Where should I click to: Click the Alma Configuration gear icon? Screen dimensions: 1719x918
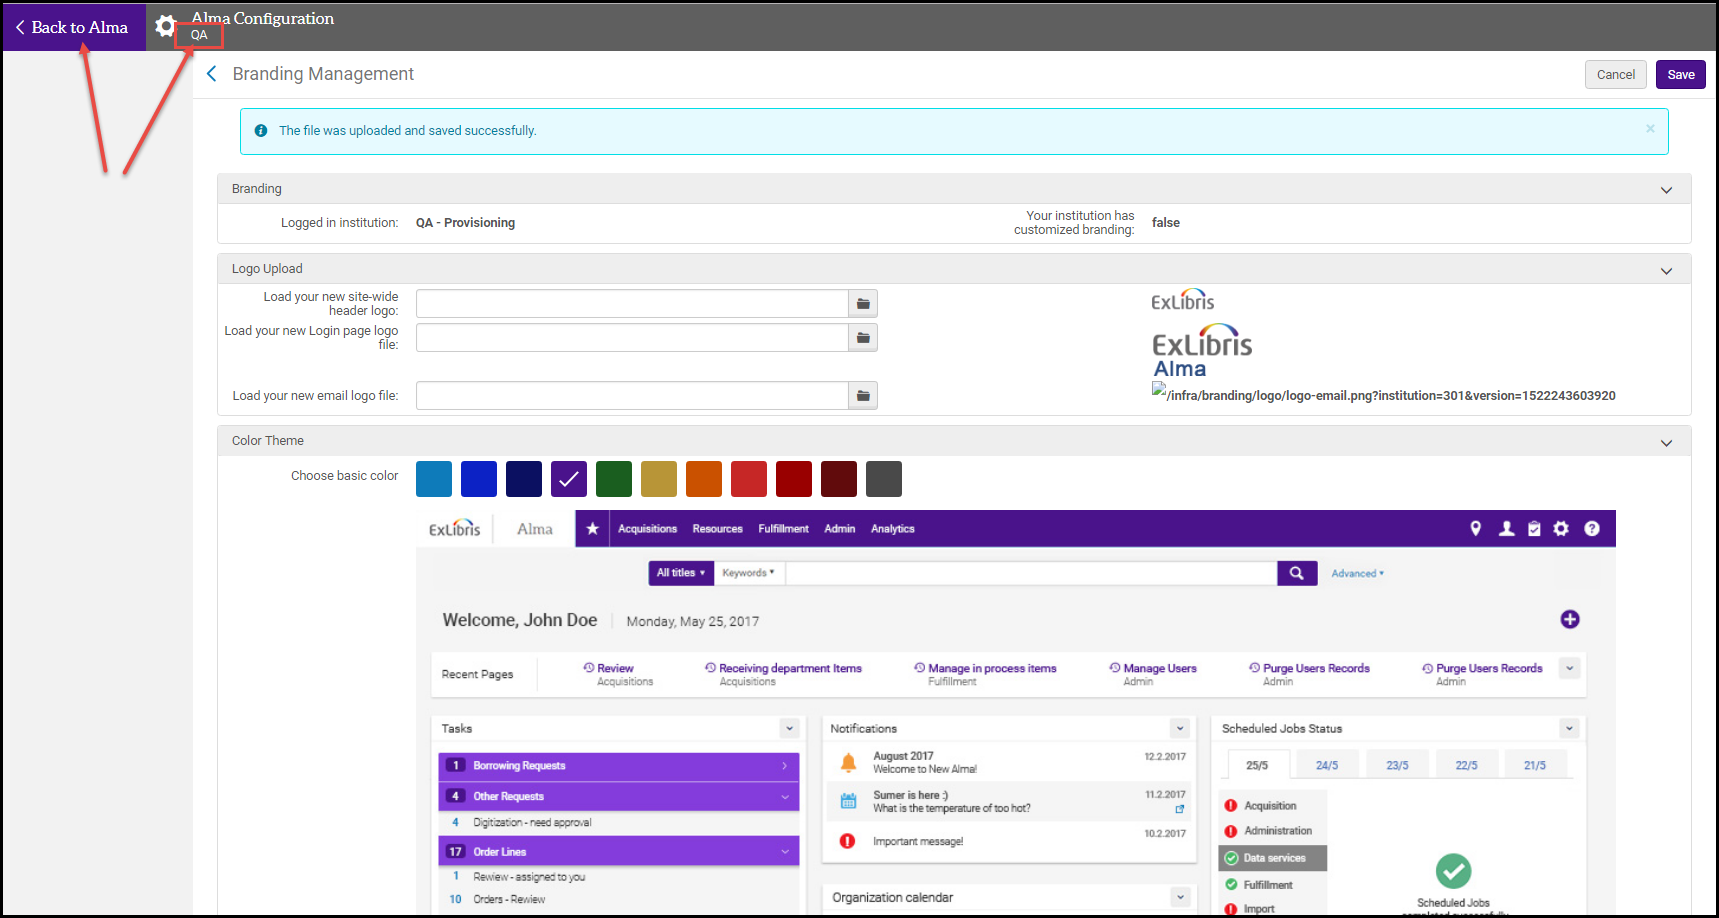click(165, 26)
